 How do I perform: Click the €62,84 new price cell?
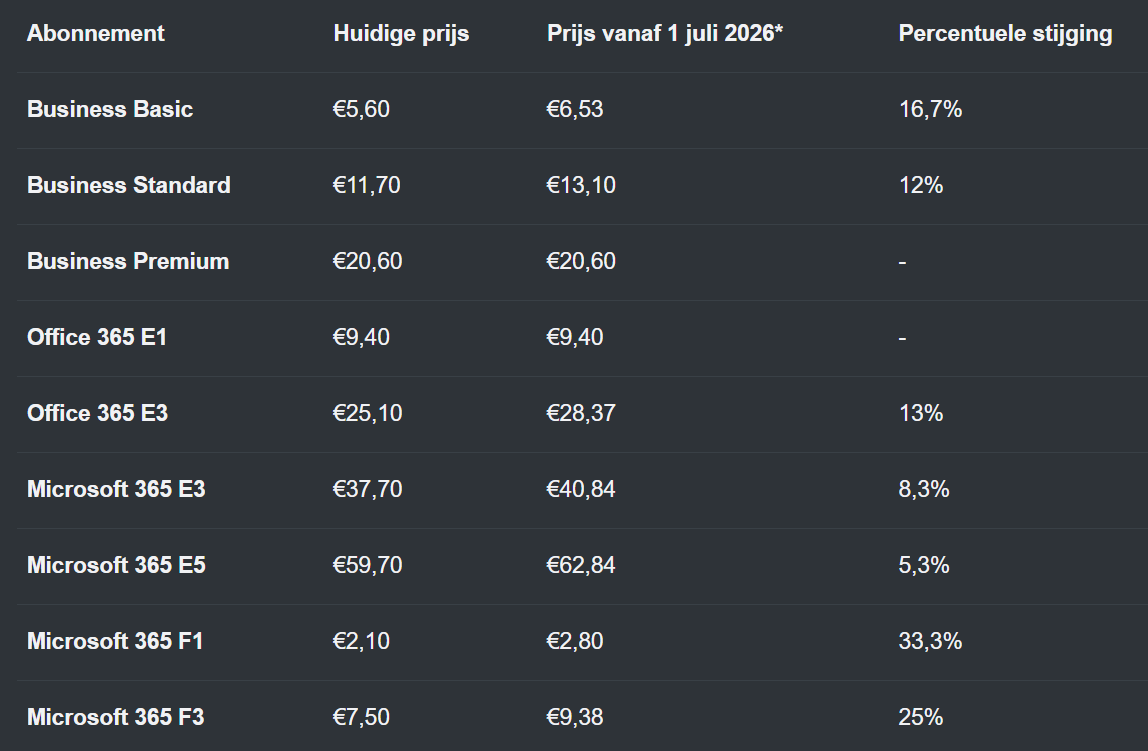[581, 565]
